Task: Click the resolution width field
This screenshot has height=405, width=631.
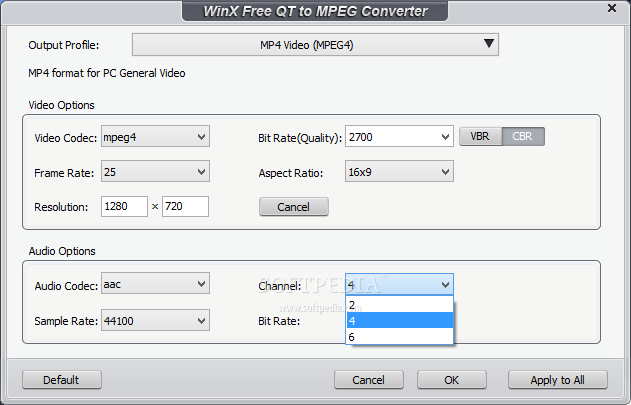Action: click(x=123, y=207)
